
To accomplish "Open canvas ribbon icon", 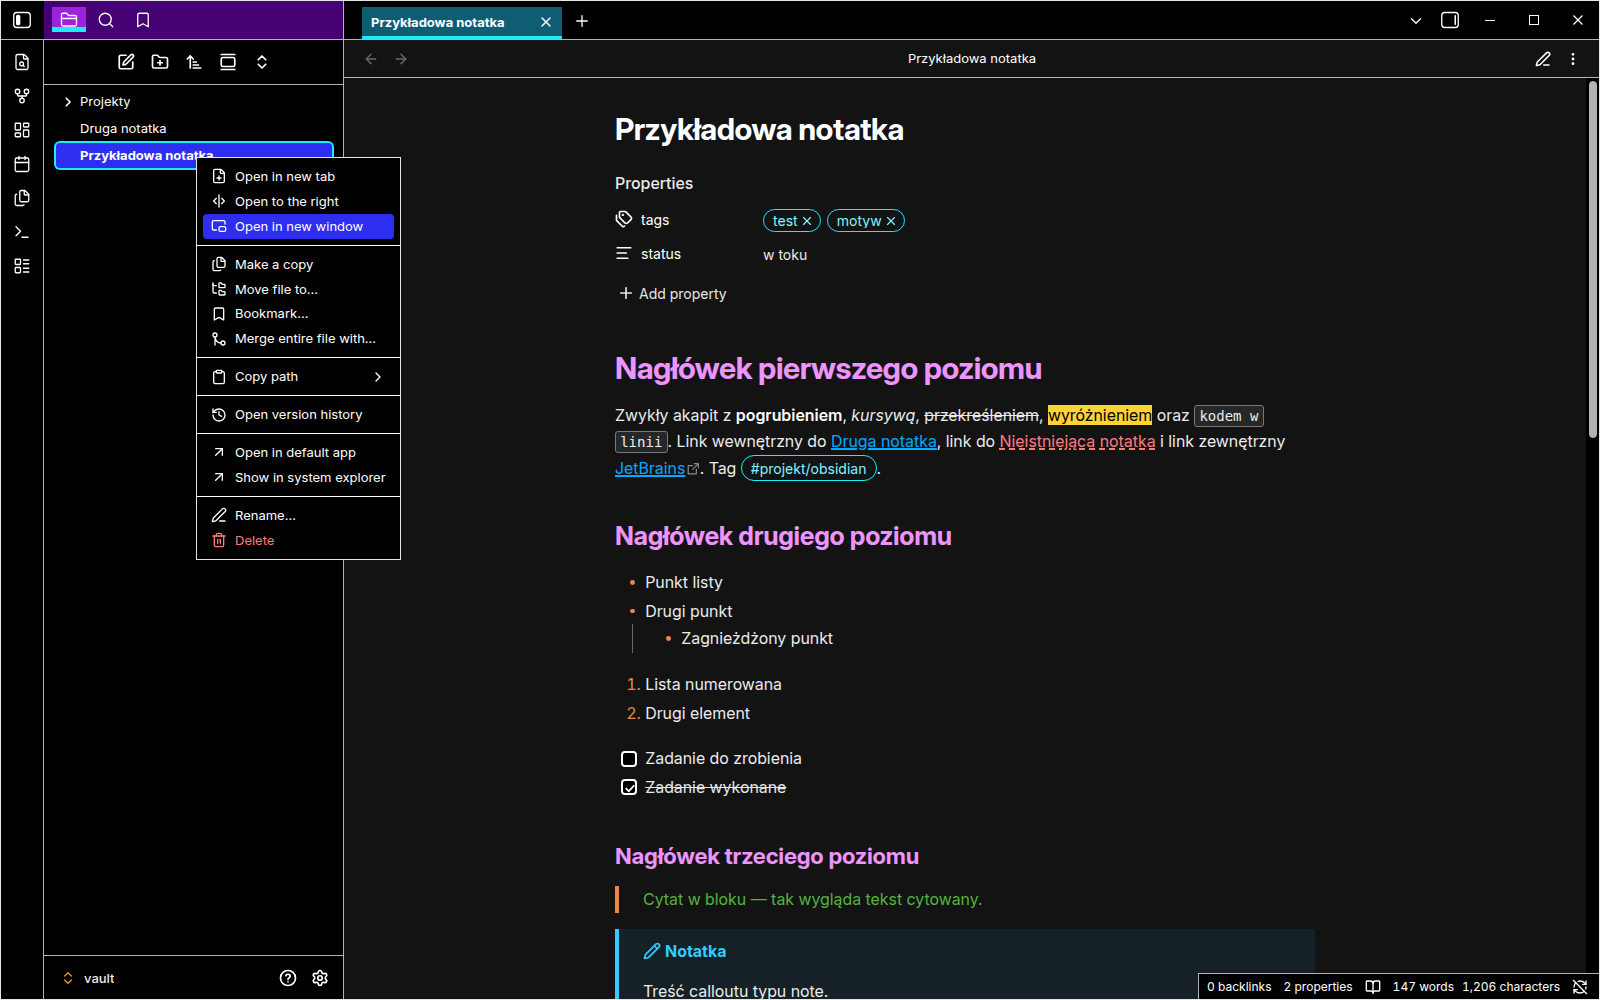I will (22, 130).
